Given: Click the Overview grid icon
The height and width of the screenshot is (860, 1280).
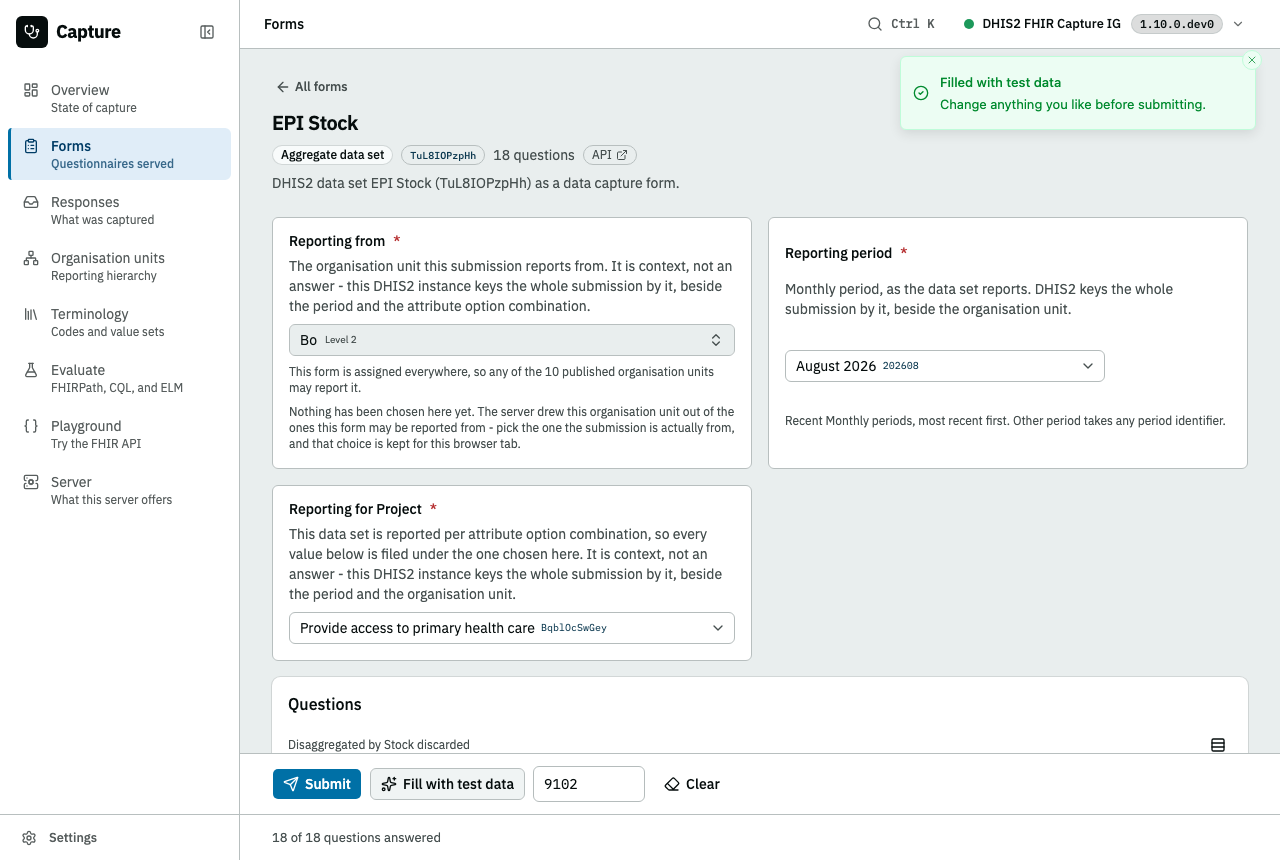Looking at the screenshot, I should click(31, 90).
